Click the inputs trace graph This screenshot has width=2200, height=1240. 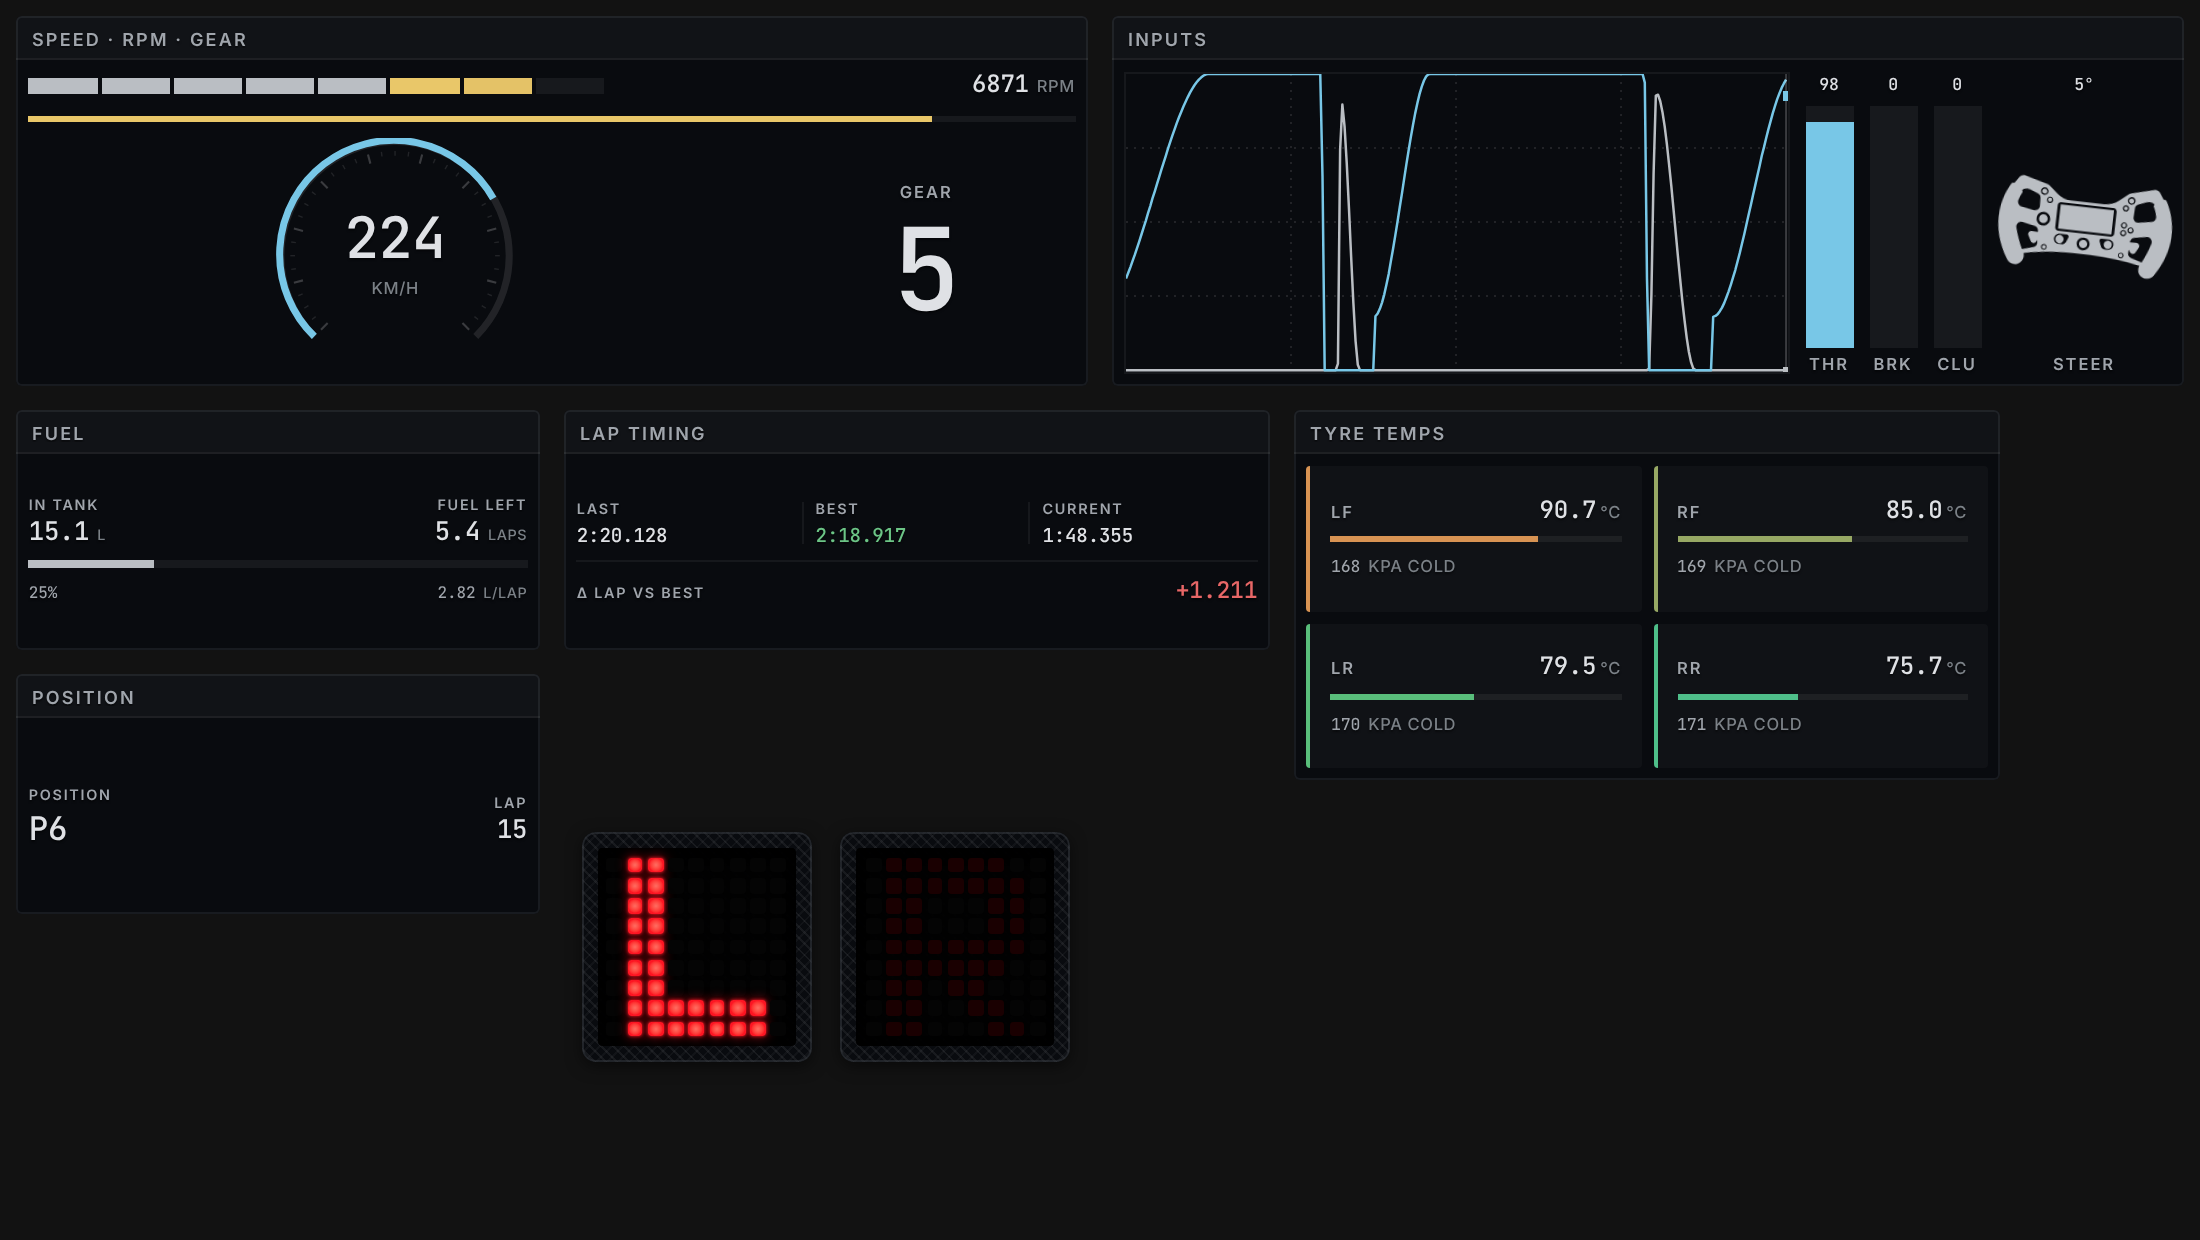(x=1456, y=222)
